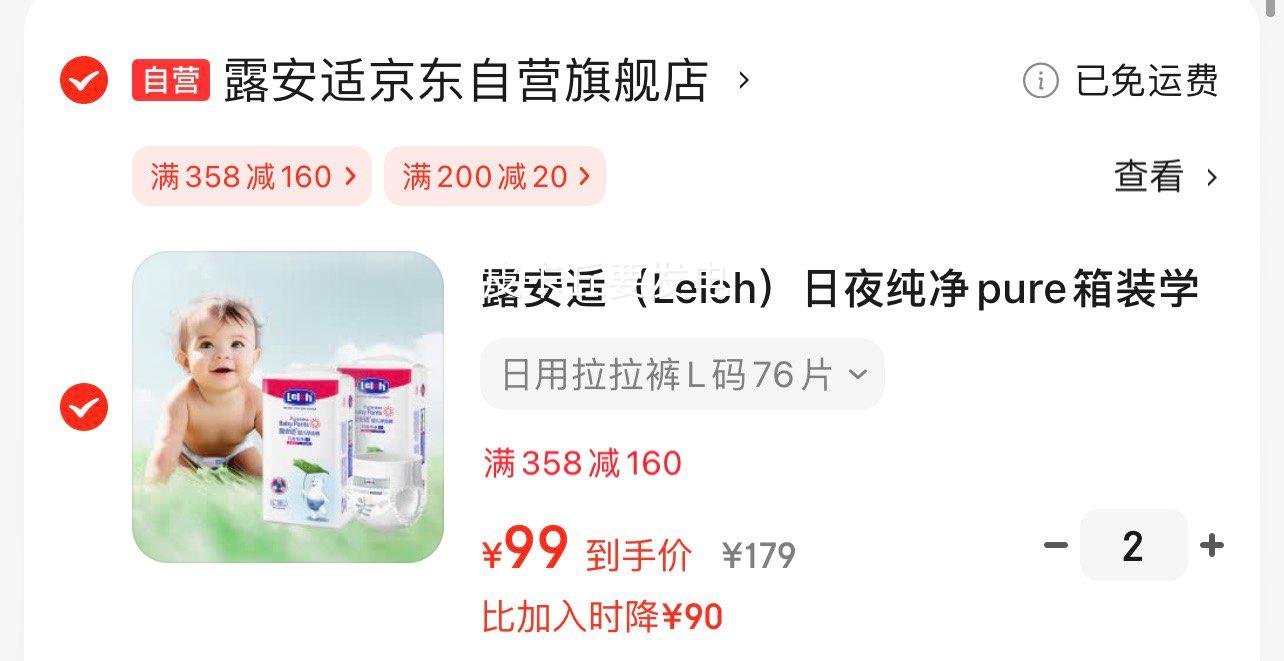Viewport: 1284px width, 661px height.
Task: Click the 已免运费 free shipping label
Action: [1147, 80]
